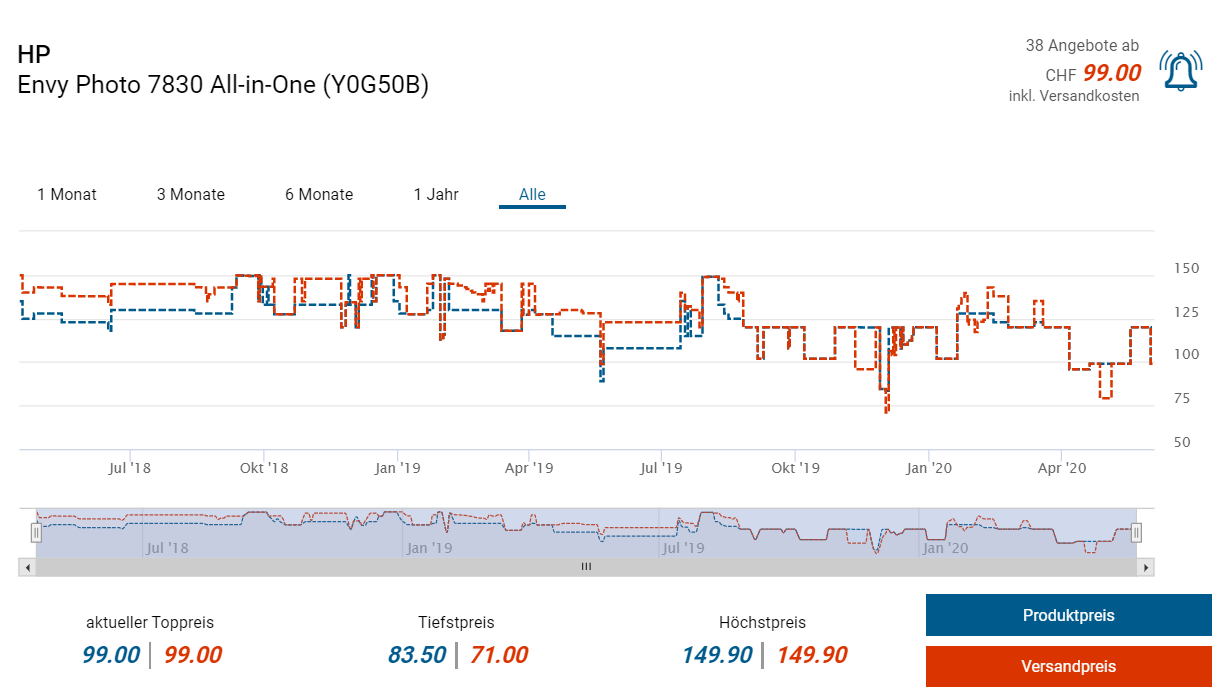This screenshot has width=1219, height=698.
Task: Select the Alle time range tab
Action: (532, 195)
